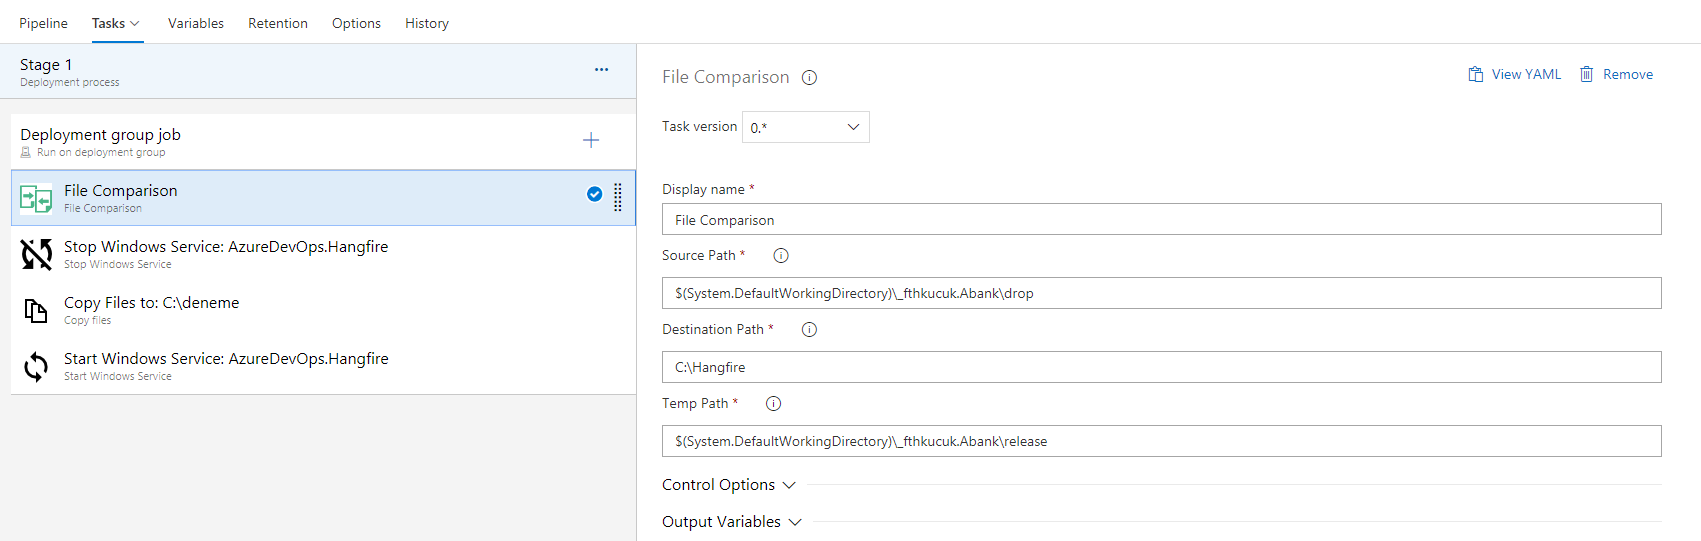Switch to the Variables tab
The image size is (1701, 541).
(196, 23)
